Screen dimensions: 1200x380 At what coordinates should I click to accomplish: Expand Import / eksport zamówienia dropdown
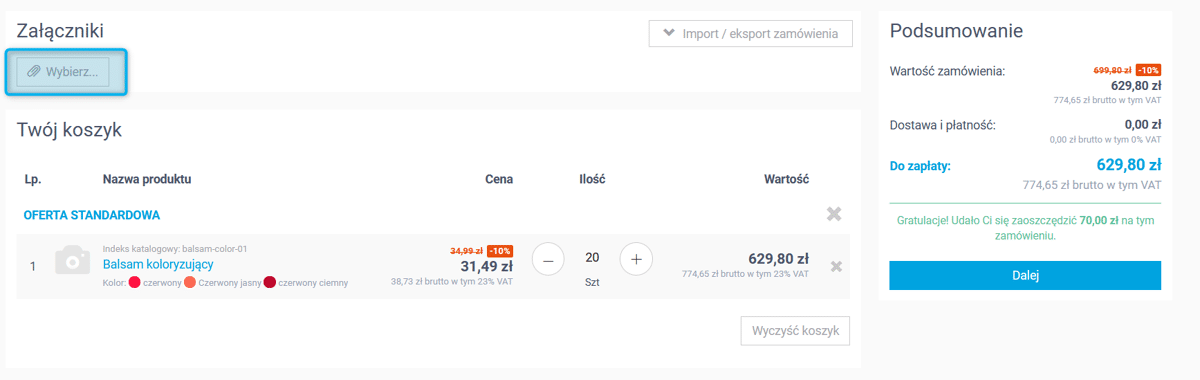pyautogui.click(x=751, y=33)
